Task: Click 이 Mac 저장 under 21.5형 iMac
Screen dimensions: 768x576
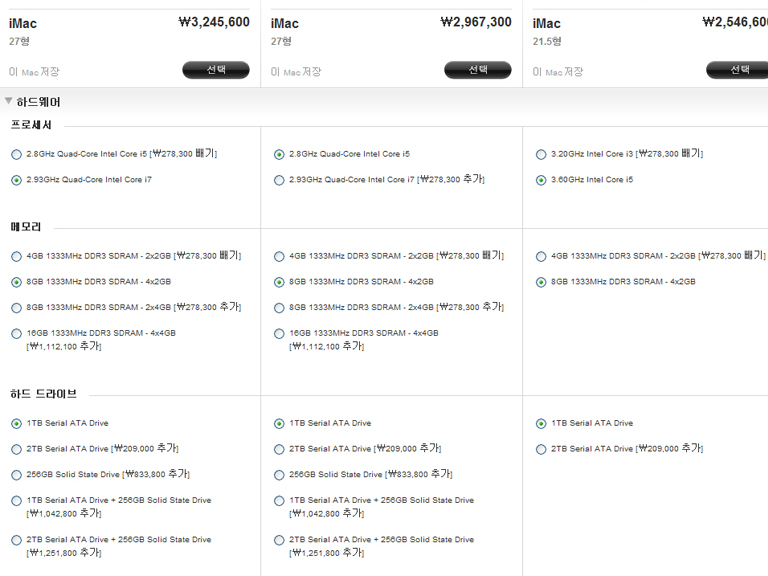Action: tap(558, 72)
